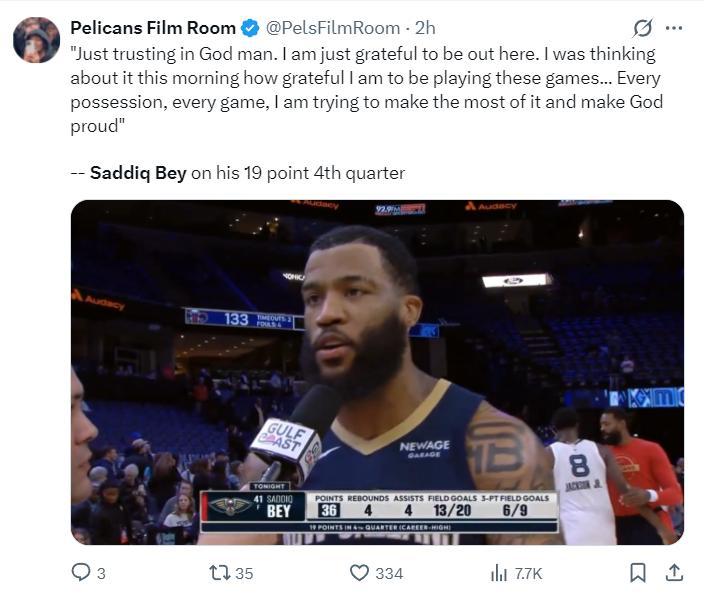Open the Pelicans Film Room profile picture

click(x=36, y=39)
